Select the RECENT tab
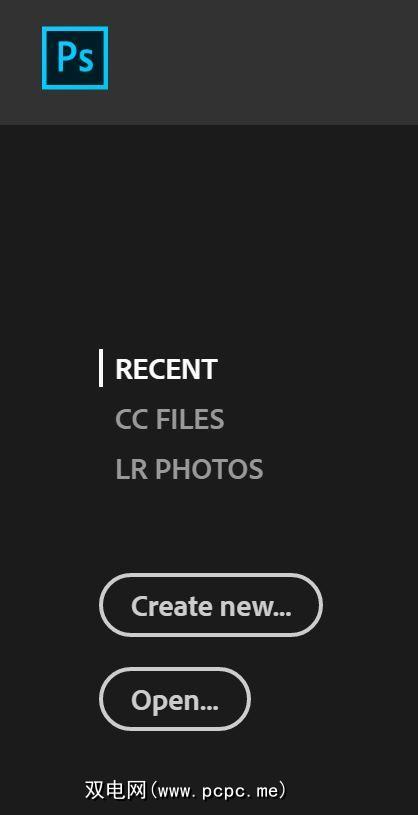Screen dimensions: 418x815 [166, 369]
